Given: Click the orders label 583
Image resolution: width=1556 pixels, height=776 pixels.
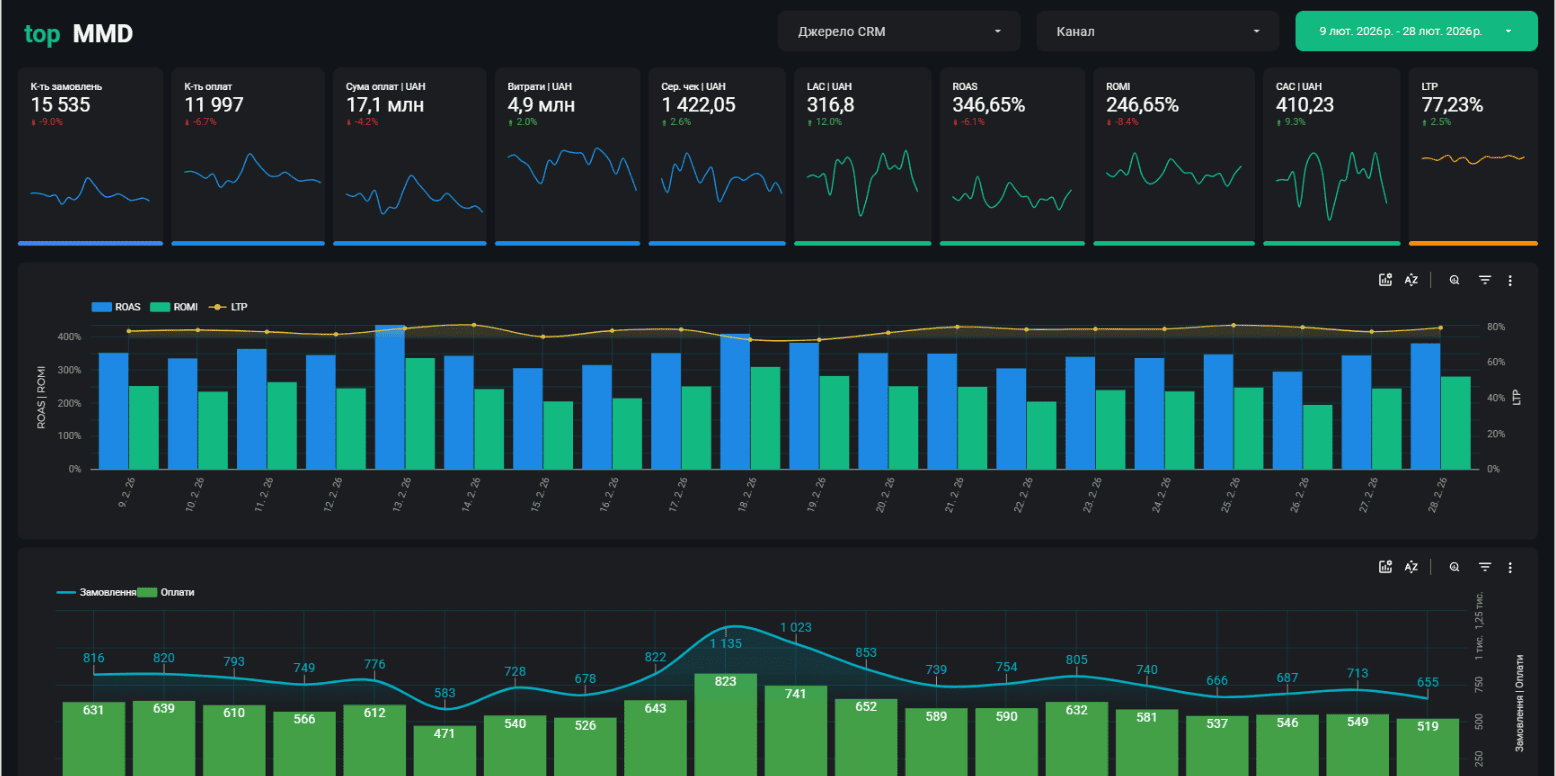Looking at the screenshot, I should 445,693.
